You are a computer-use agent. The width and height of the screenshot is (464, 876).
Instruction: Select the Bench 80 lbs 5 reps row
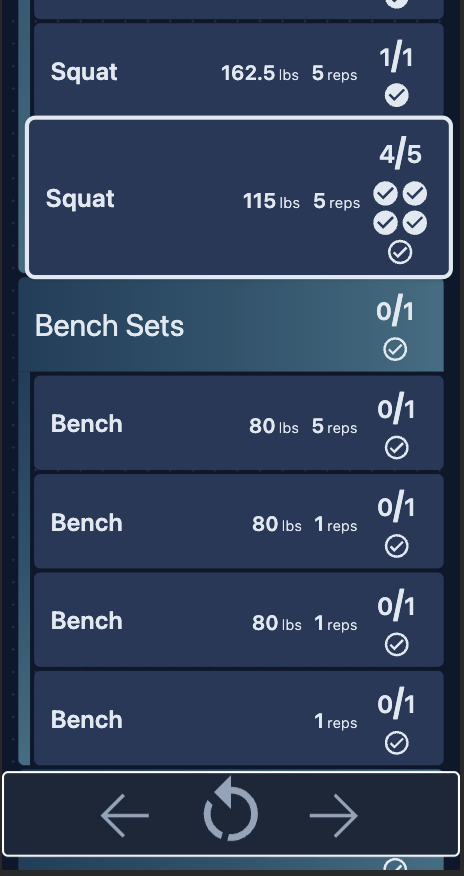pyautogui.click(x=238, y=423)
